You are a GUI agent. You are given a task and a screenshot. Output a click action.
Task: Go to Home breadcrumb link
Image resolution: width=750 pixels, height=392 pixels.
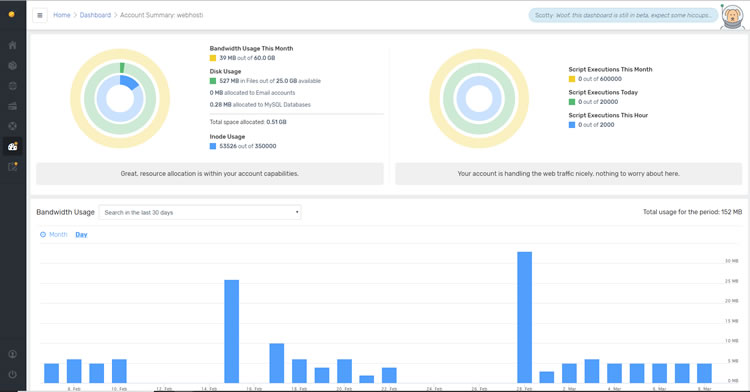62,15
